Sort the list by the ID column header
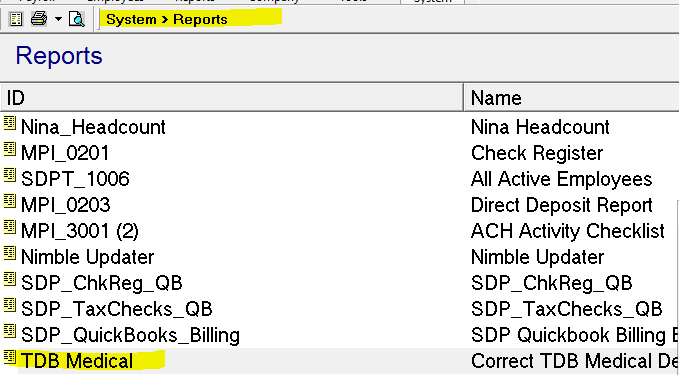The height and width of the screenshot is (375, 679). coord(232,98)
